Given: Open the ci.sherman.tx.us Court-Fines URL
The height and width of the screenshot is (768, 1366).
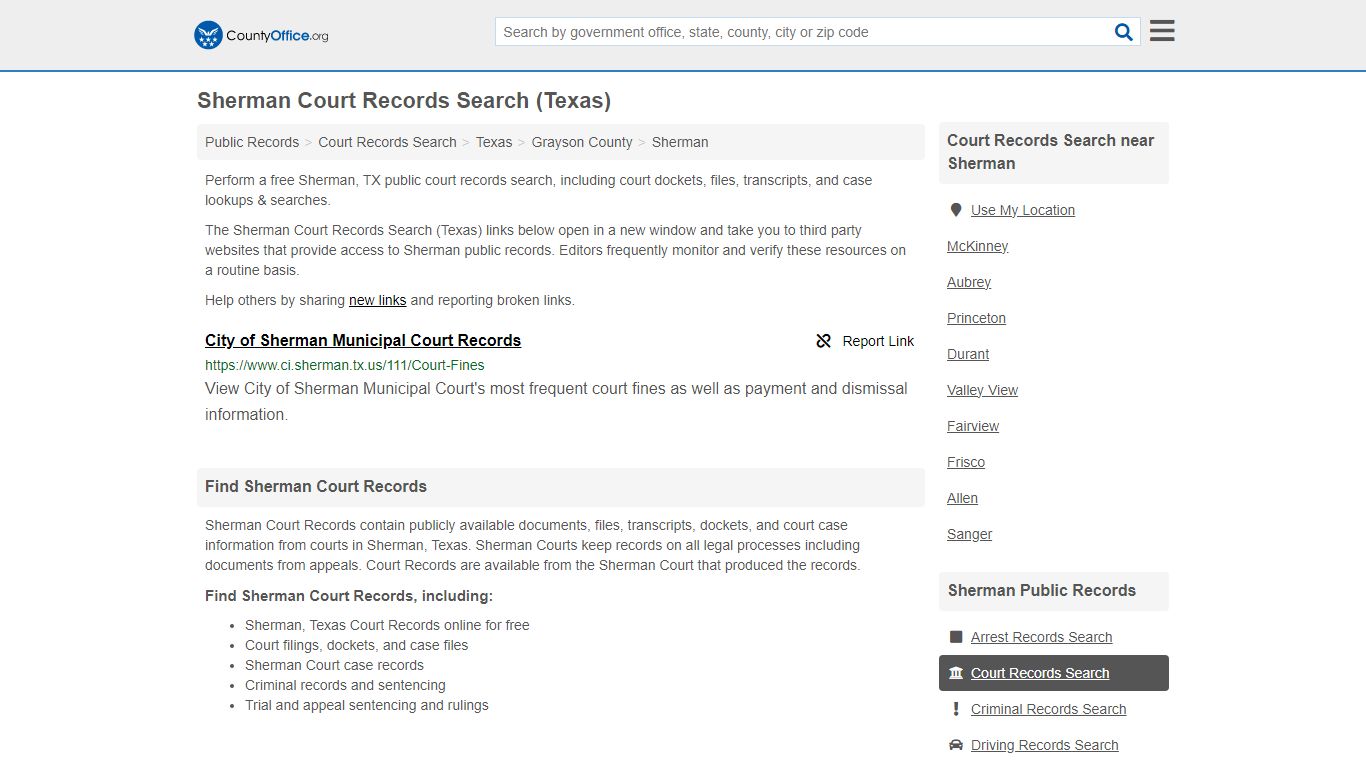Looking at the screenshot, I should 344,365.
